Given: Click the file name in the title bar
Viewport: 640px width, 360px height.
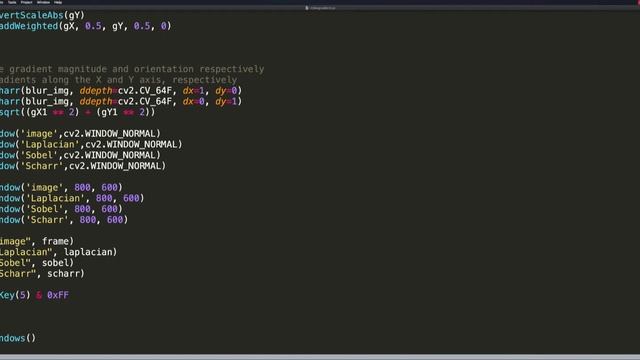Looking at the screenshot, I should click(322, 8).
